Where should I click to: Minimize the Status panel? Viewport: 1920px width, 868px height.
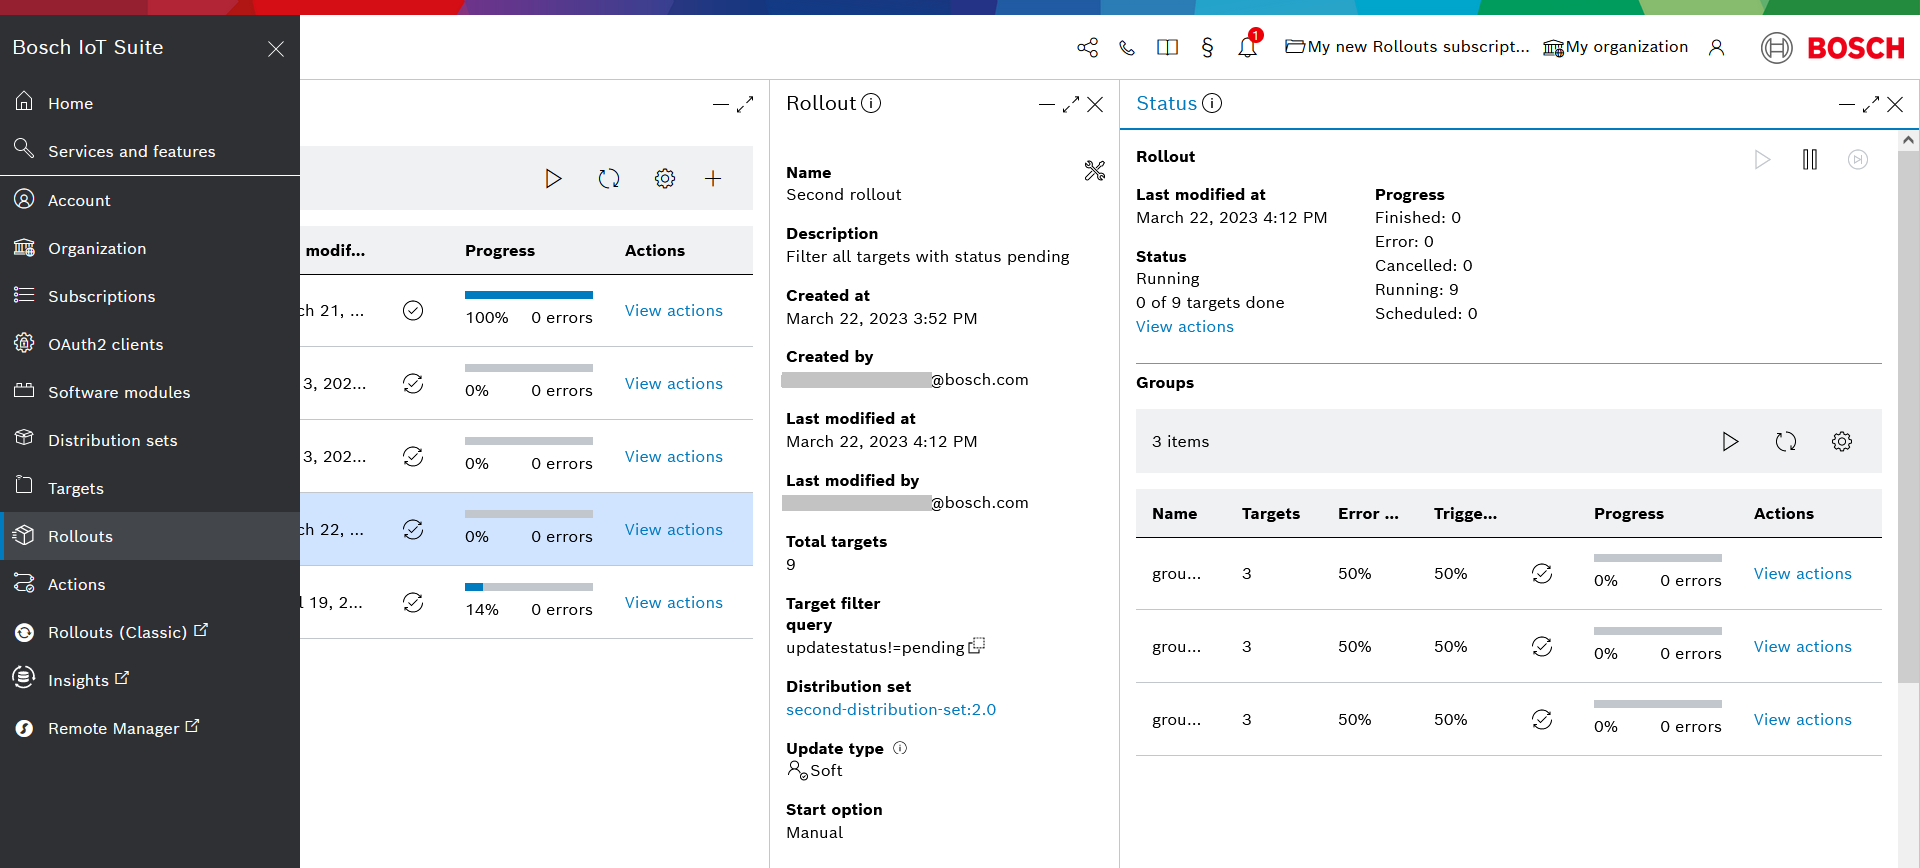(x=1846, y=104)
